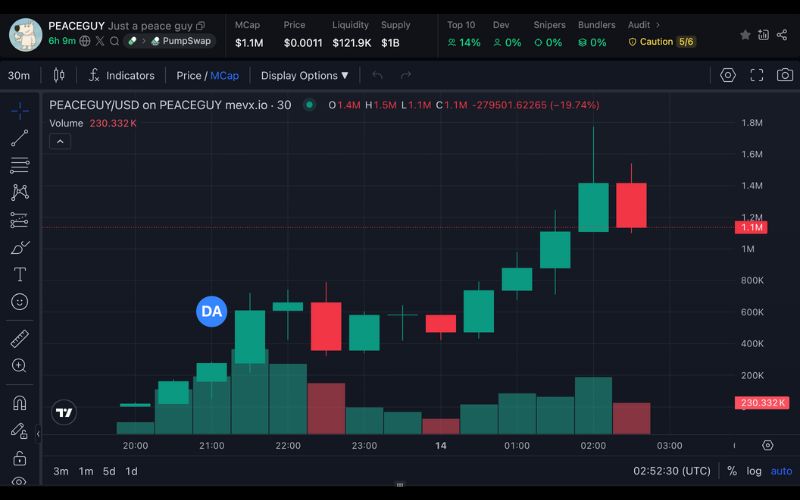Select the 5d date range
The image size is (800, 500).
click(109, 471)
